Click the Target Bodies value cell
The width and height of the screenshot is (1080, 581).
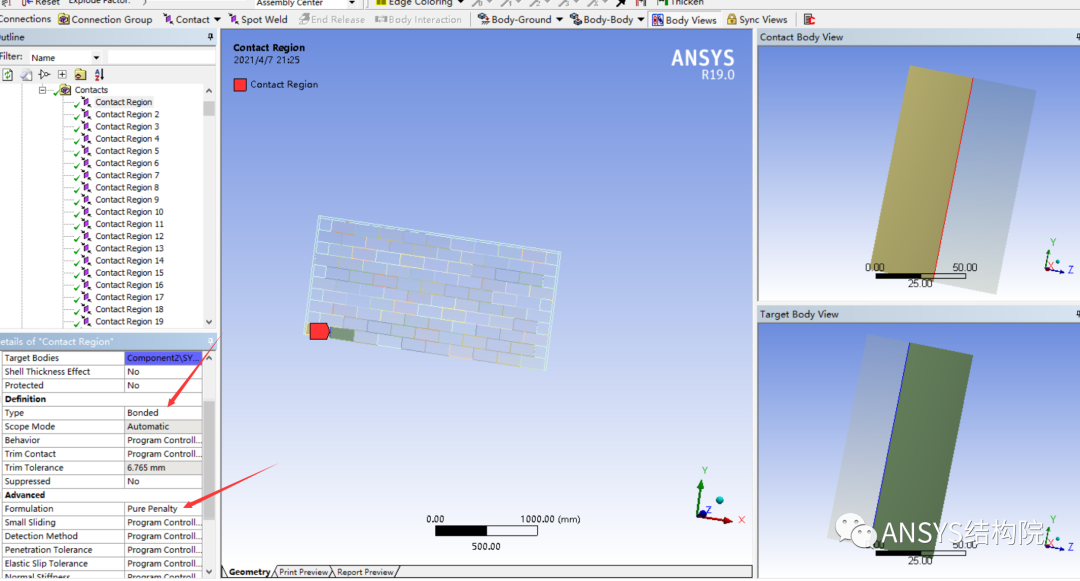(x=163, y=357)
